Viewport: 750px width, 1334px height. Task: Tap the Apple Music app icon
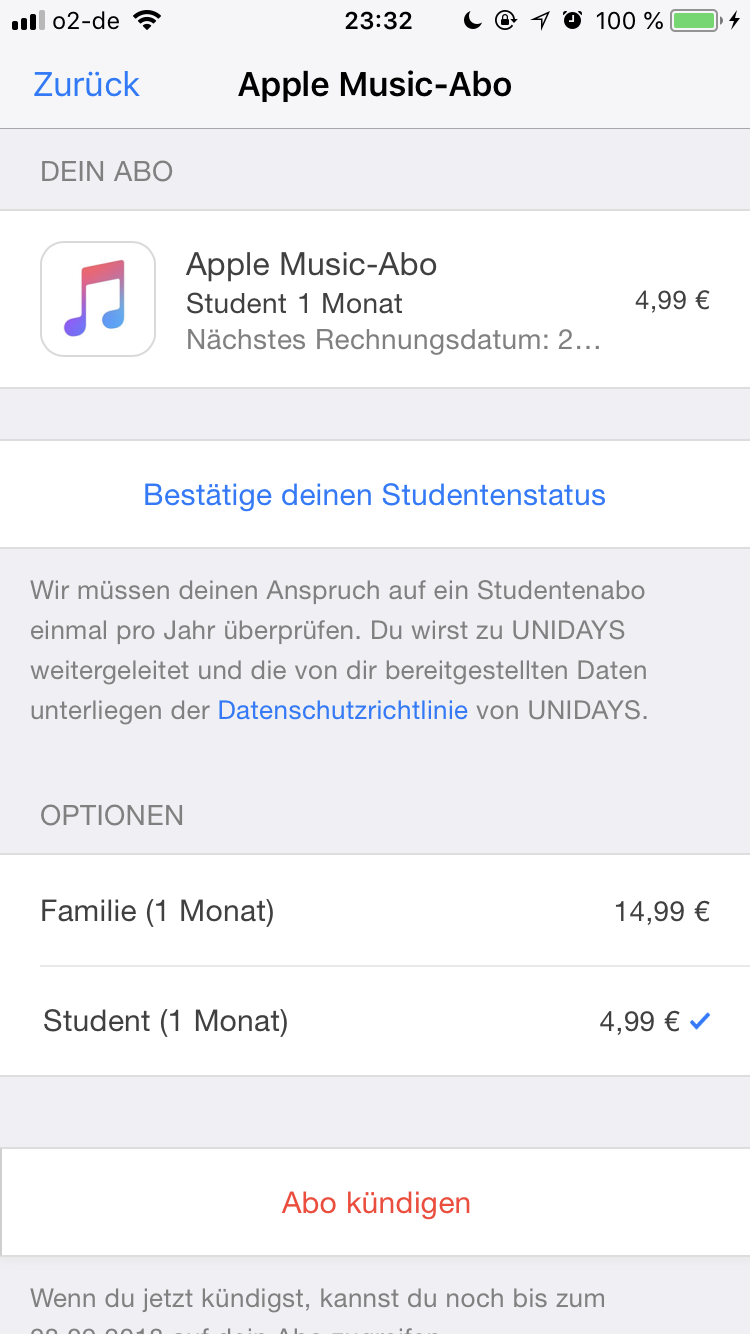coord(97,298)
